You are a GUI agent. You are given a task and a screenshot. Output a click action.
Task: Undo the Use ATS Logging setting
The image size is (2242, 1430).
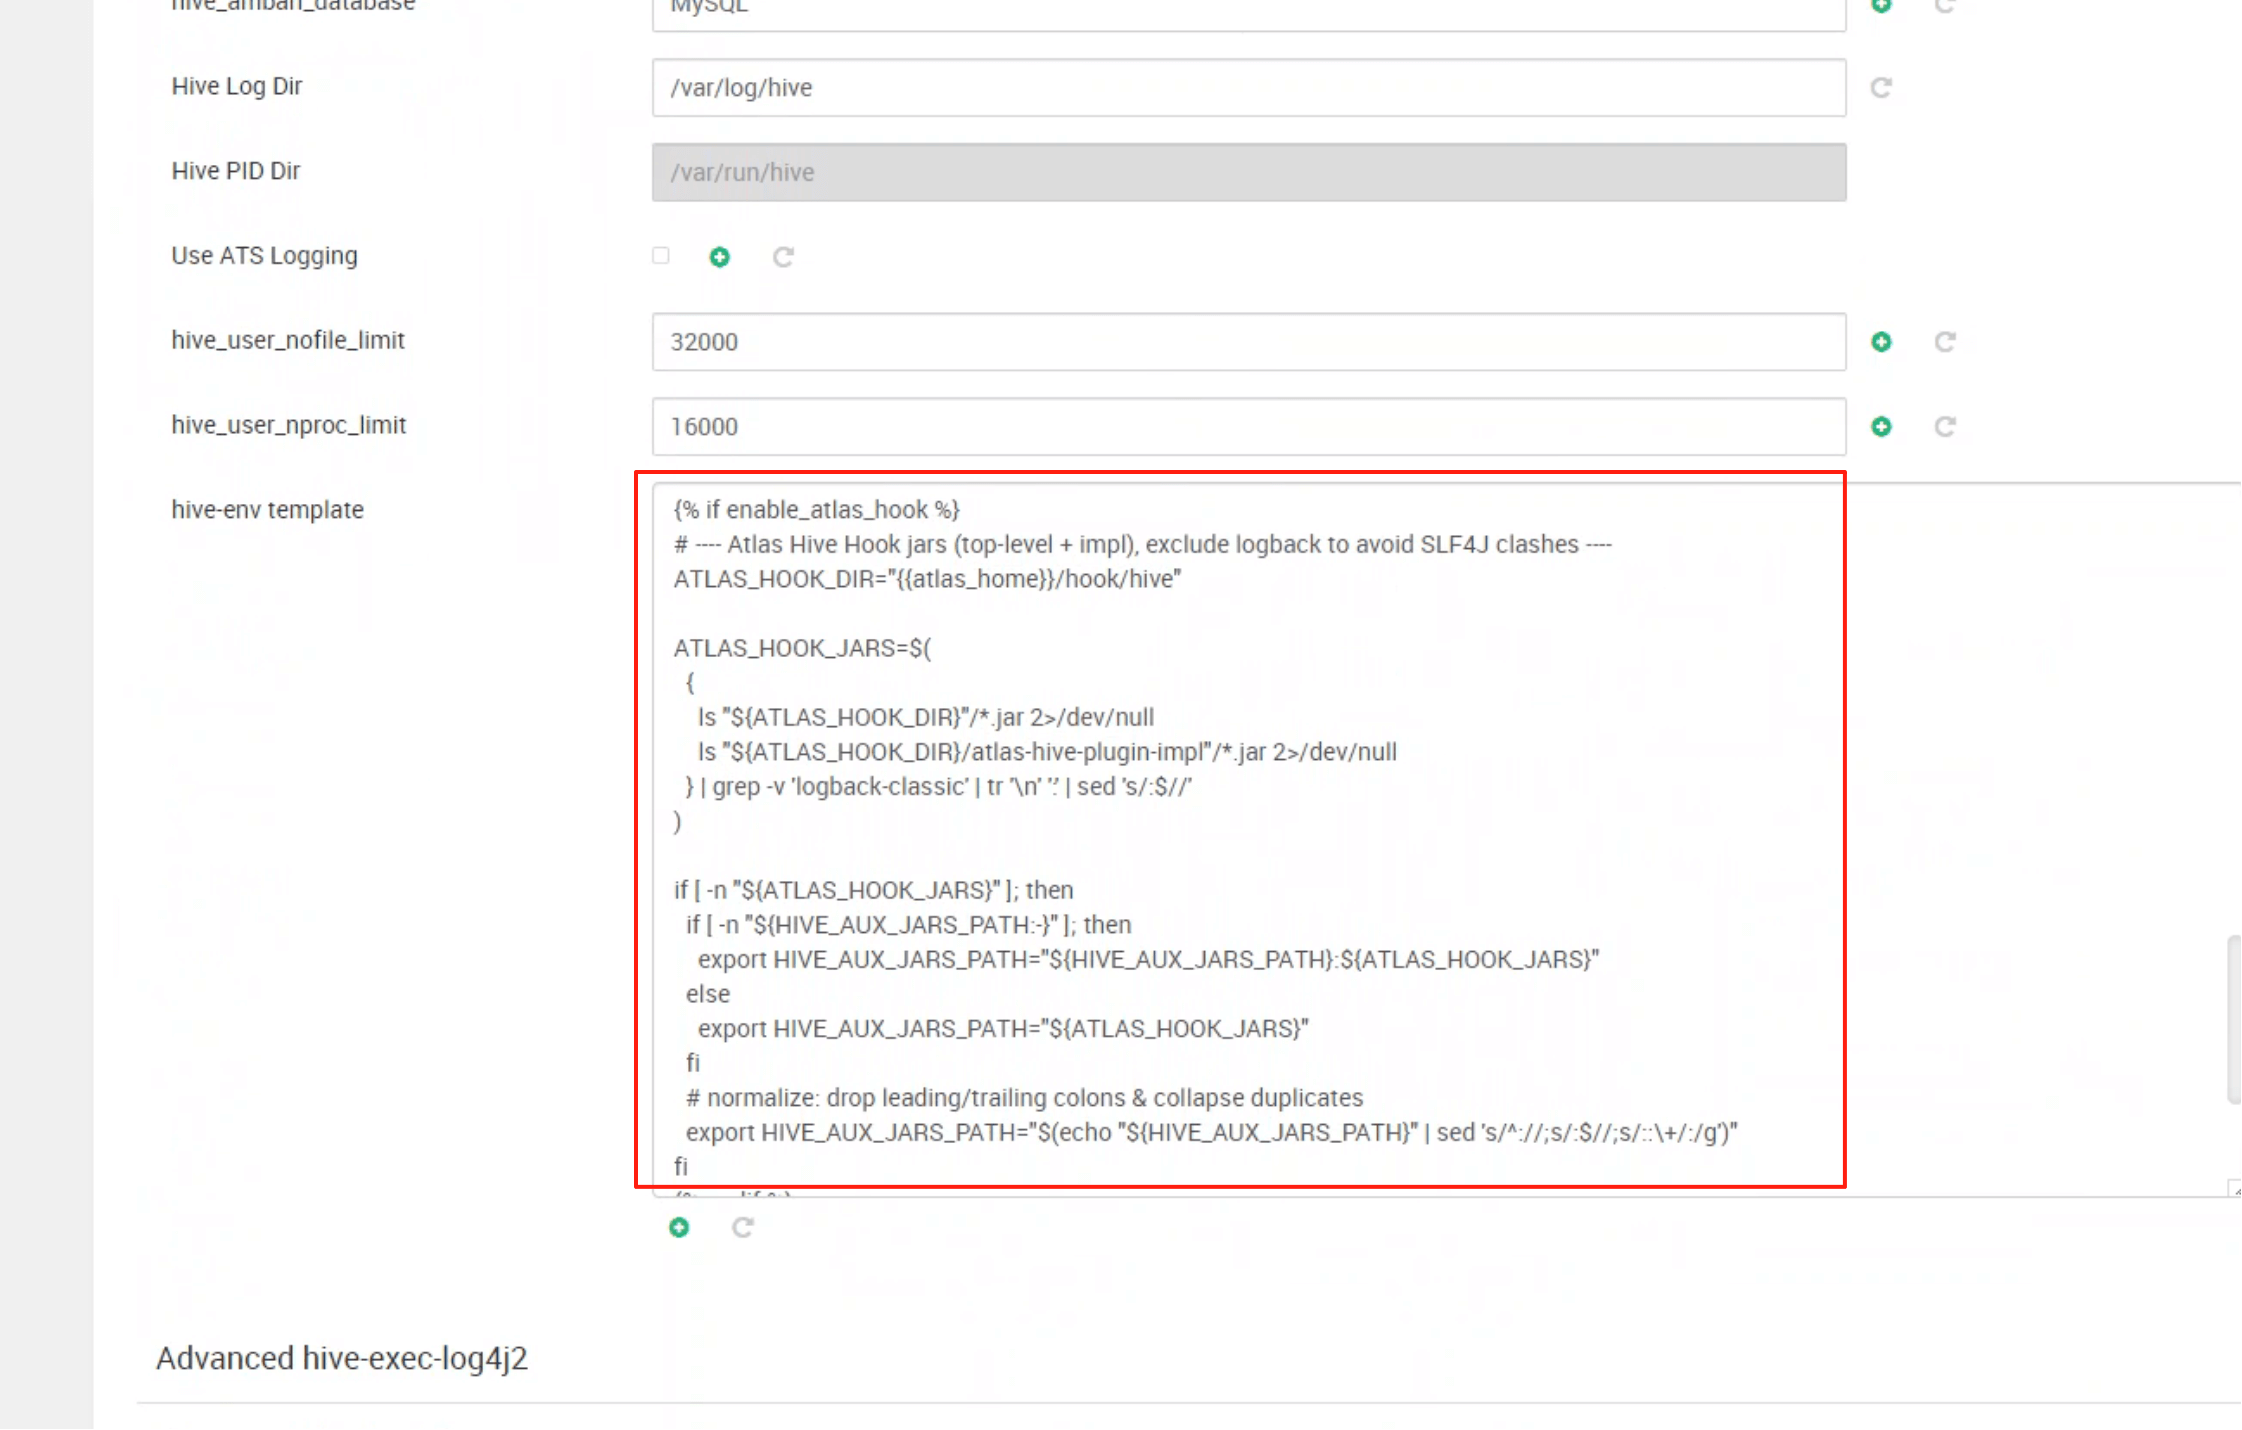pyautogui.click(x=782, y=257)
